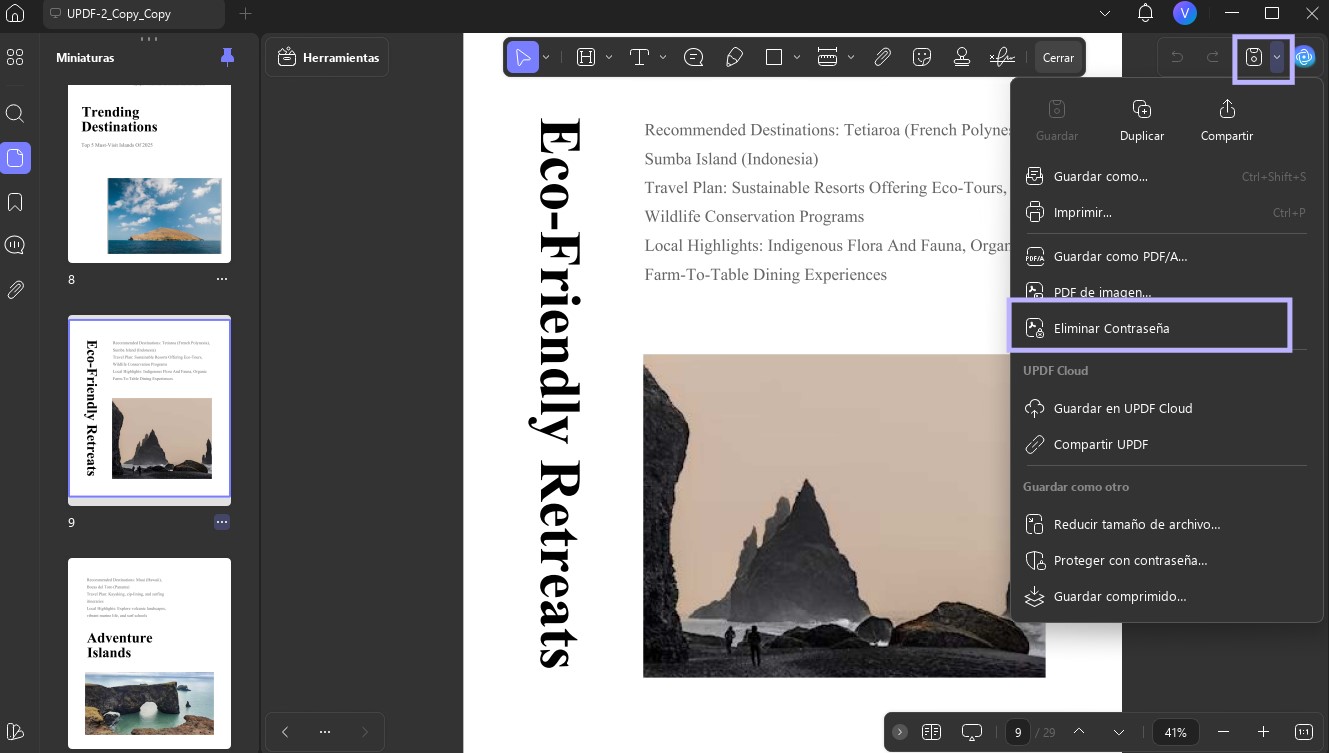The image size is (1329, 753).
Task: Click the page number input field
Action: pyautogui.click(x=1018, y=732)
